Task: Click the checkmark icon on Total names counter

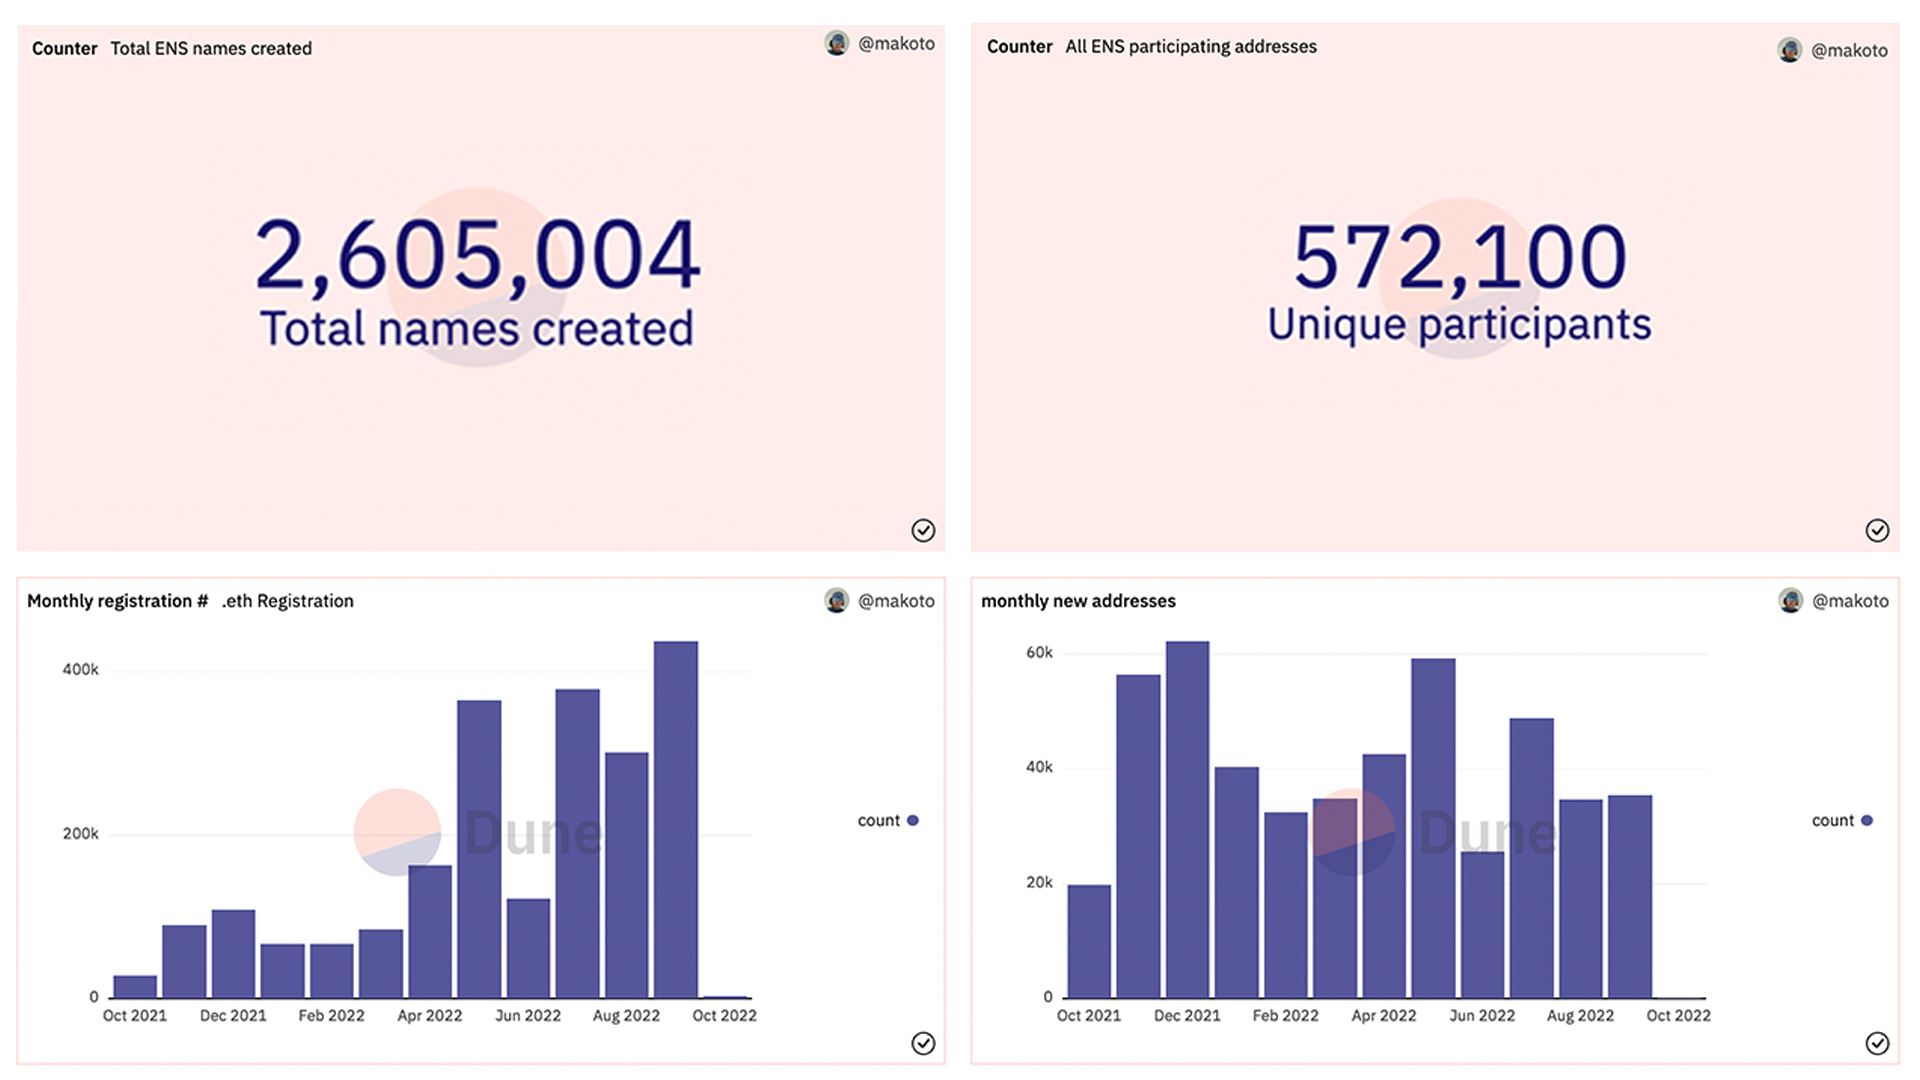Action: [924, 530]
